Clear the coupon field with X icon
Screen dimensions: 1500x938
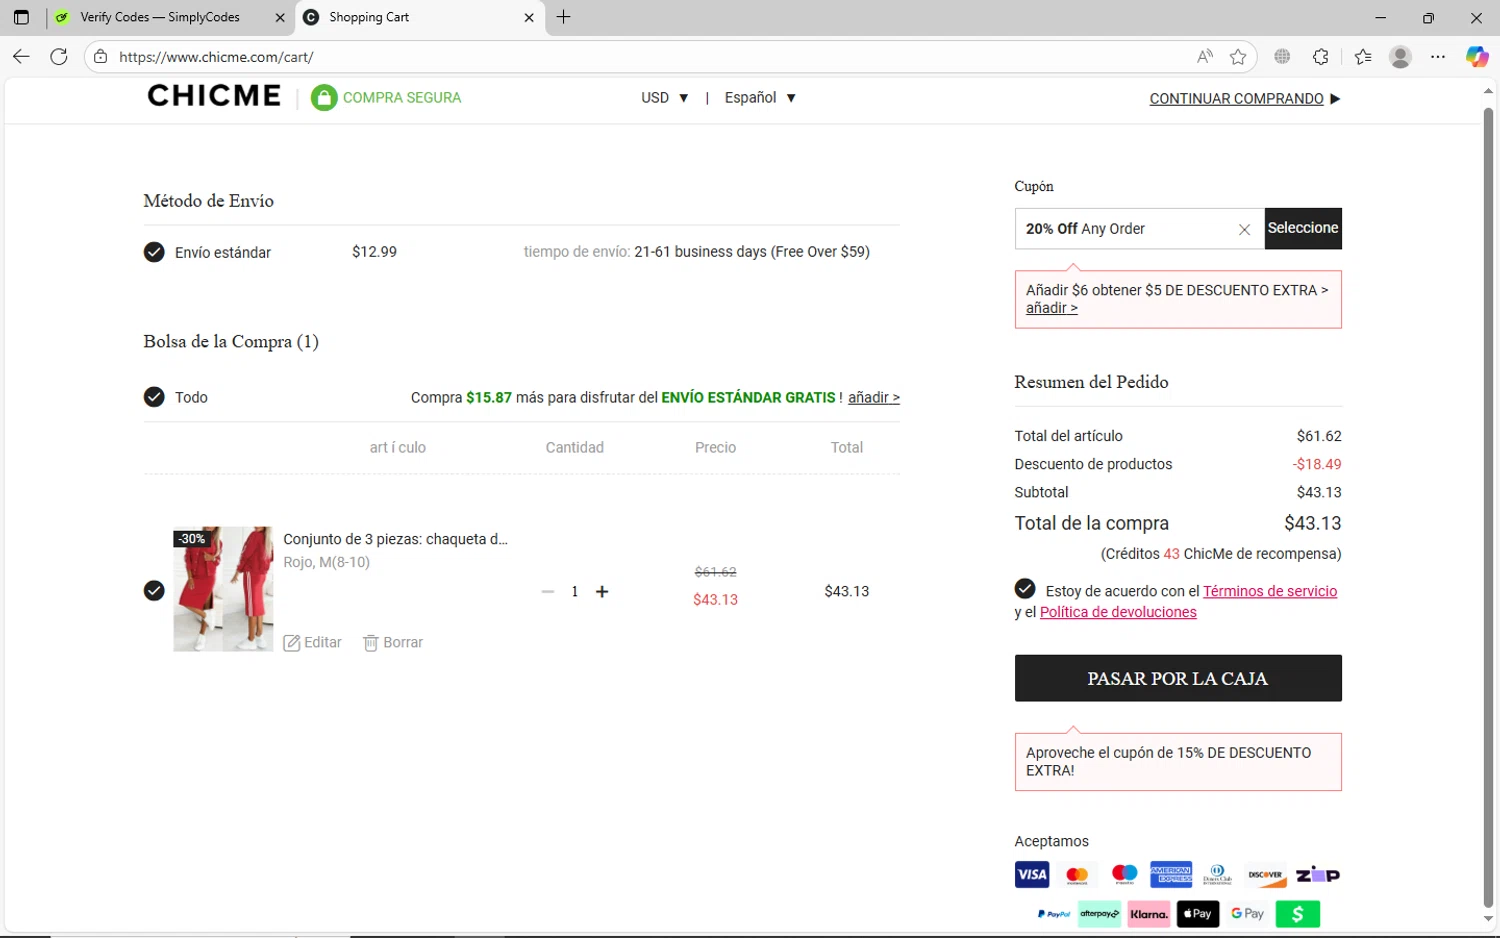(x=1244, y=229)
